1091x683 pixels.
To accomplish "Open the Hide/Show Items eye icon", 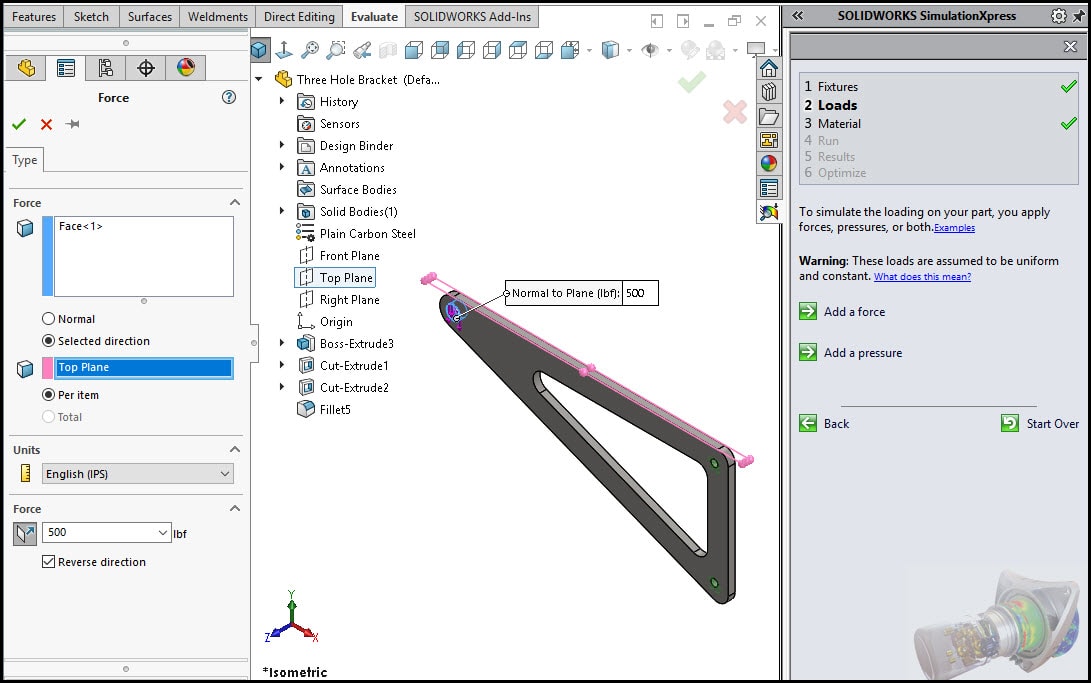I will click(x=650, y=49).
